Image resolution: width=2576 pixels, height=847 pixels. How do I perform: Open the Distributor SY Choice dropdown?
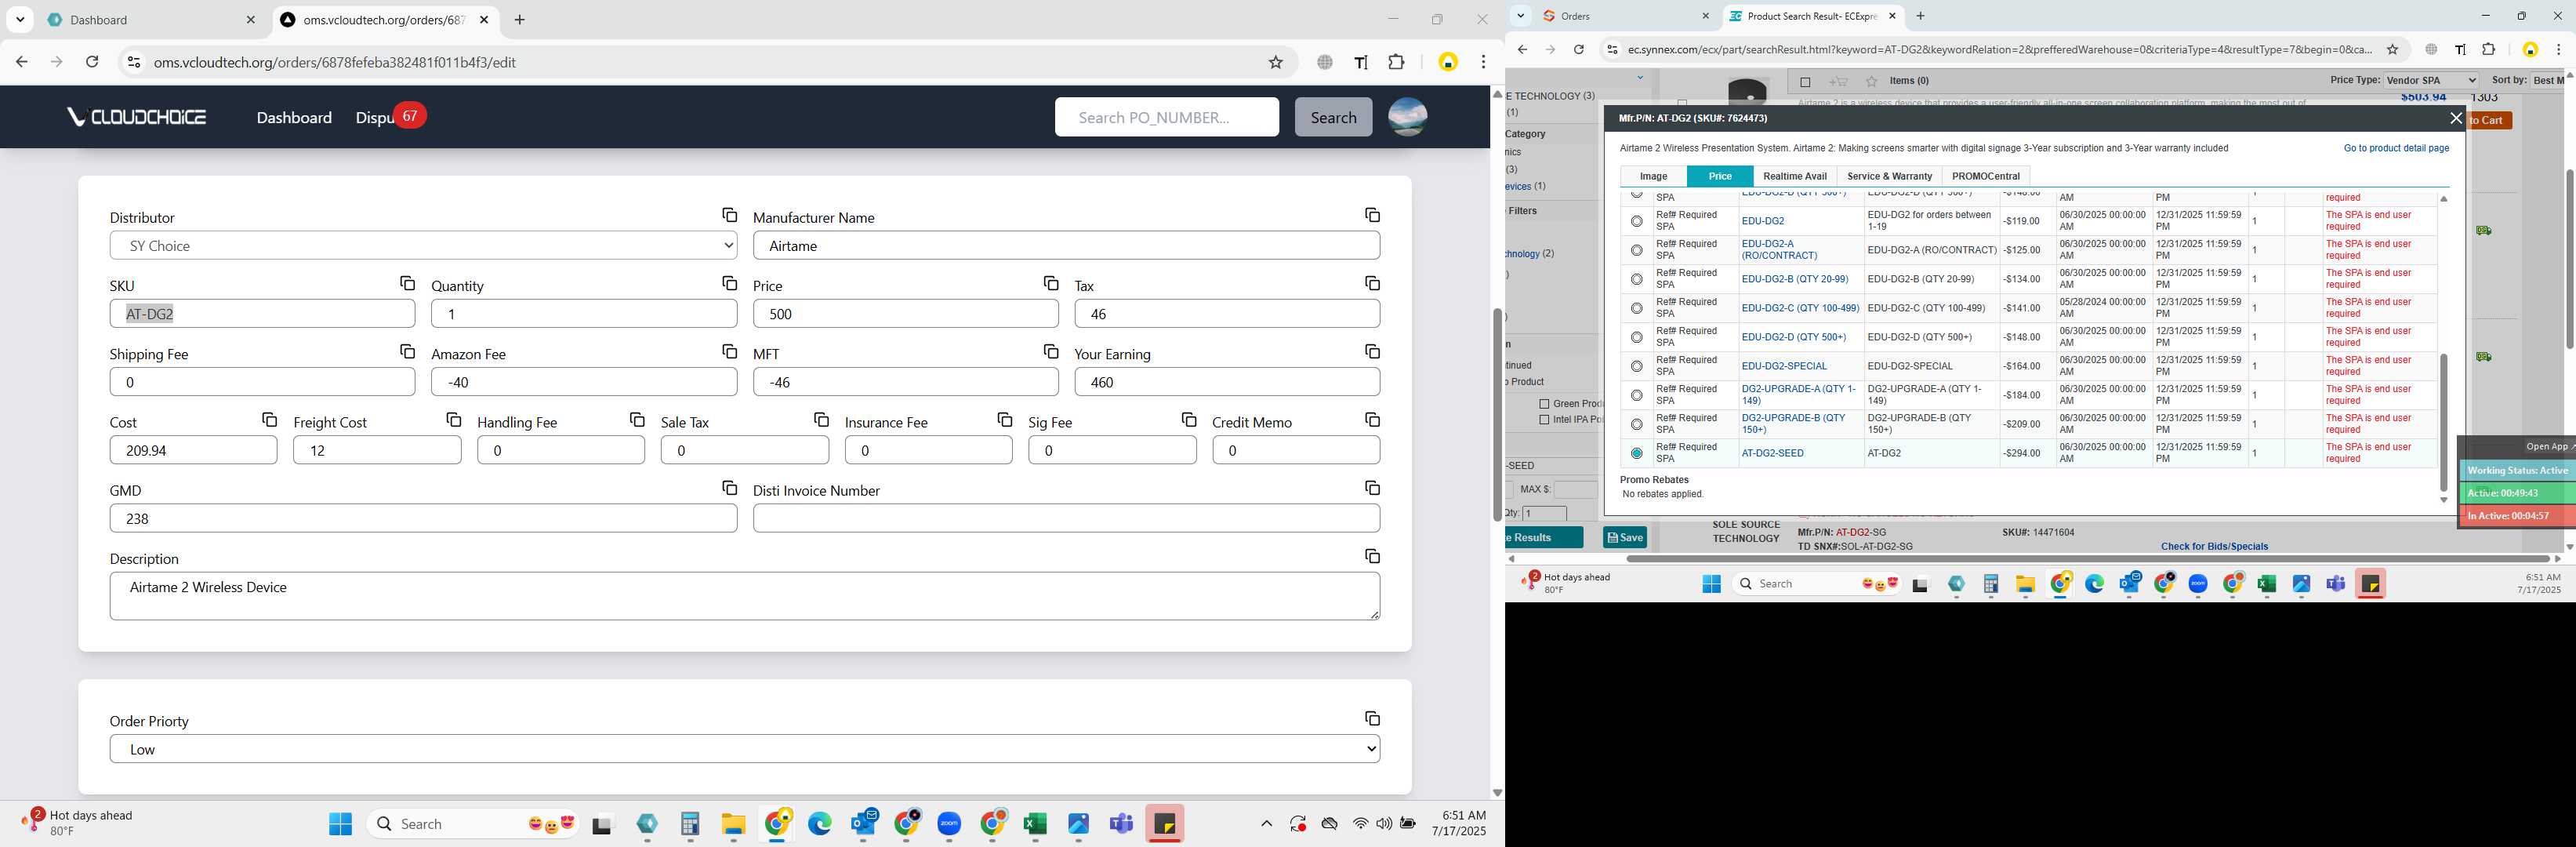[423, 246]
